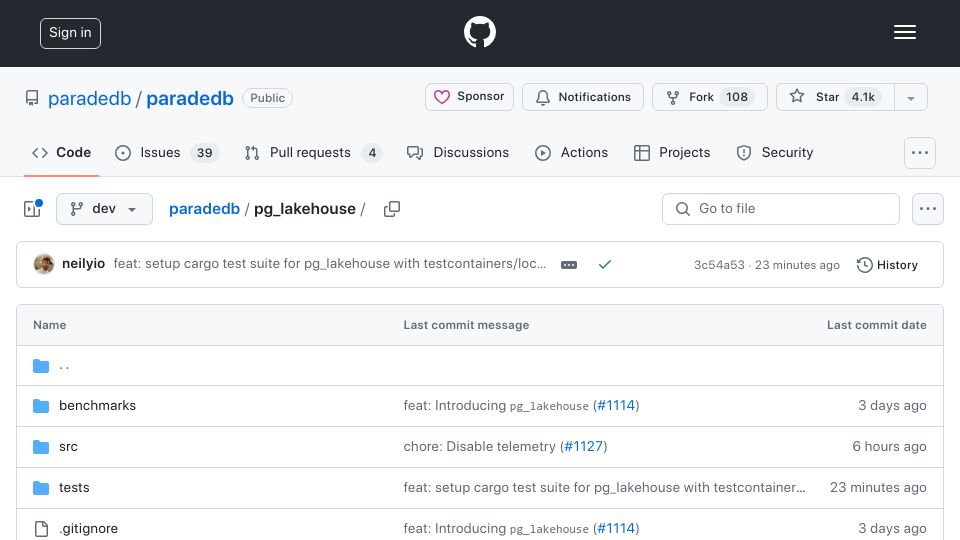Click the .gitignore file icon

coord(41,528)
